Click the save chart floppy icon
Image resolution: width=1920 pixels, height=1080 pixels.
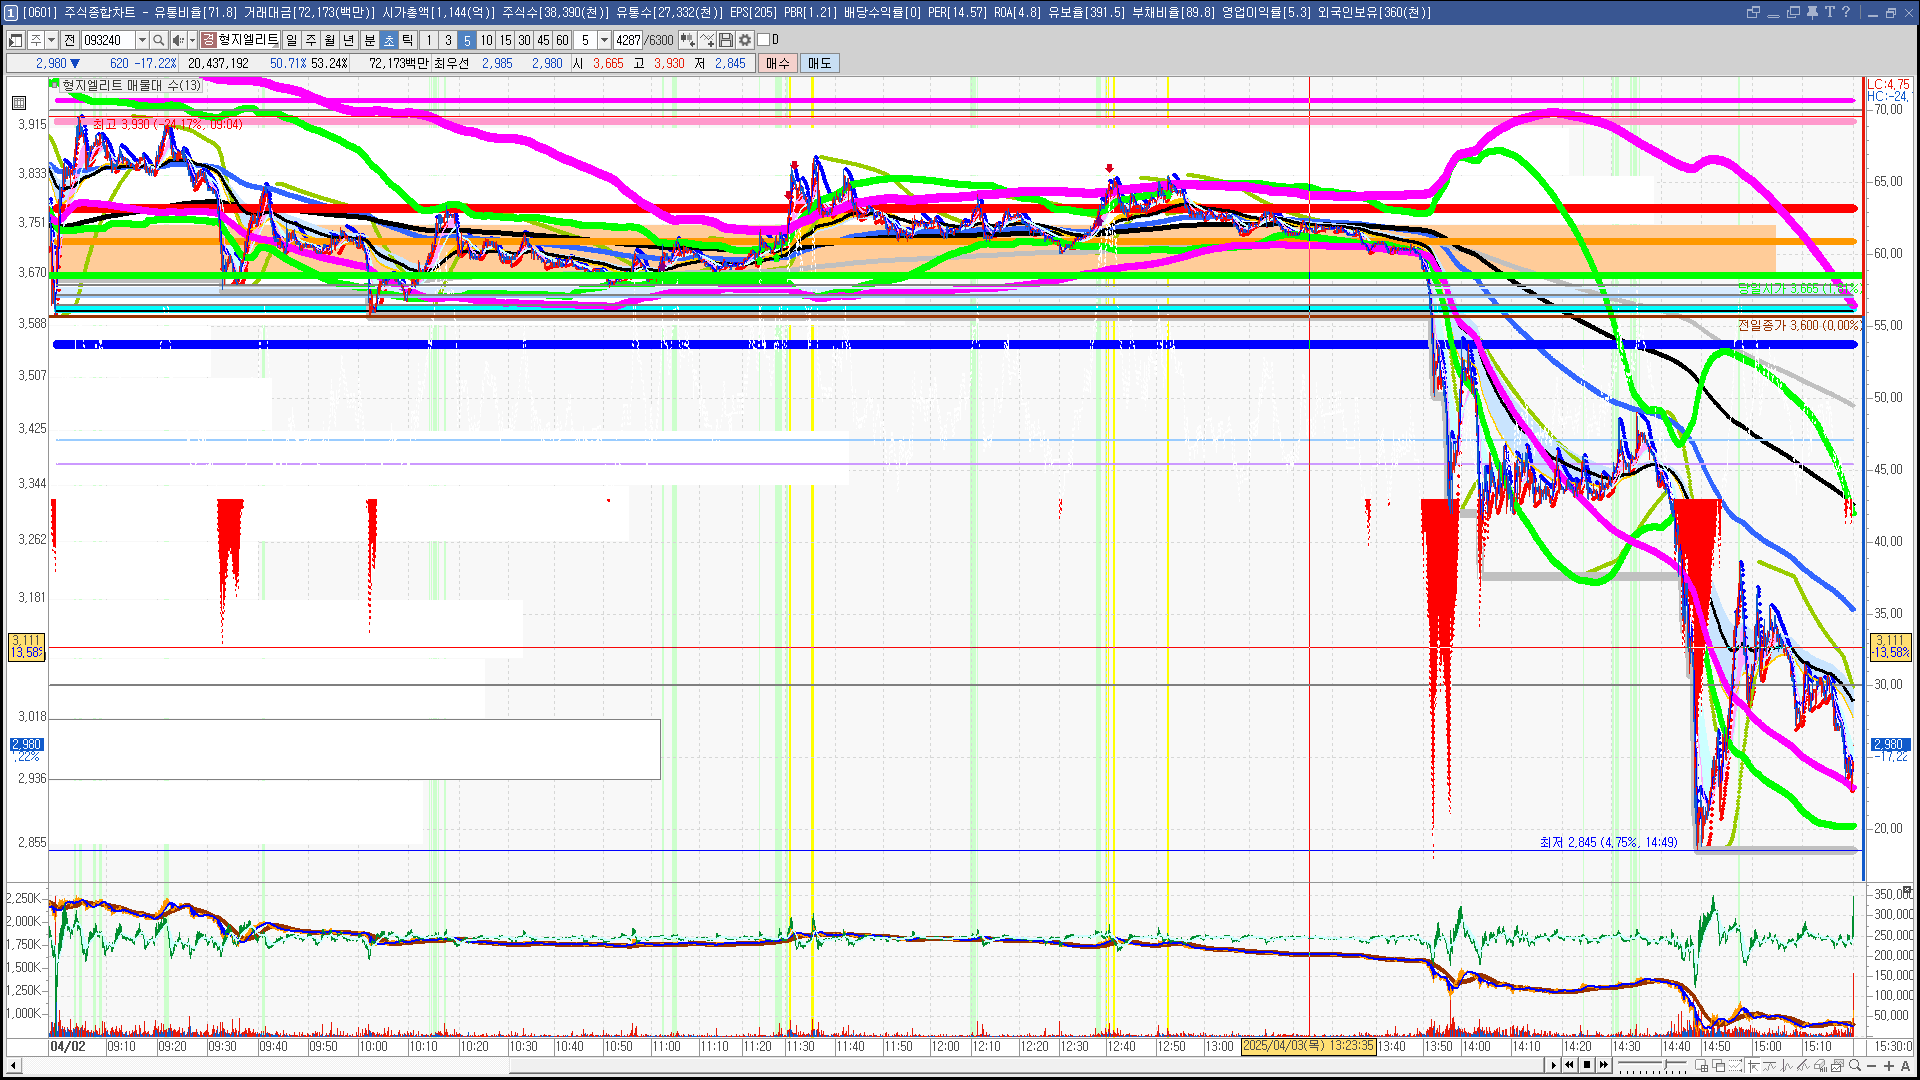coord(726,40)
